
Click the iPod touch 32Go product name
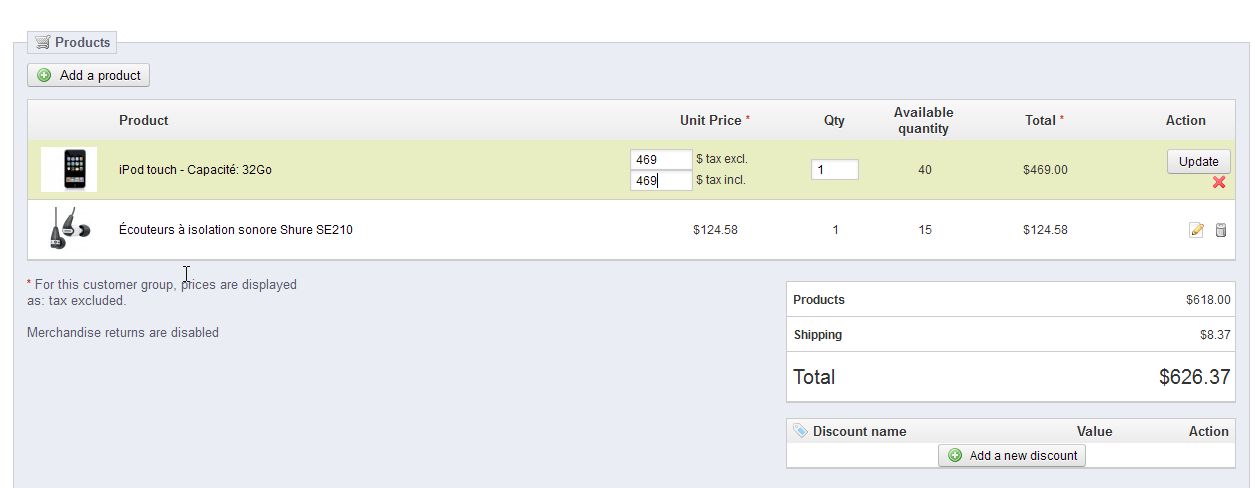pos(195,170)
